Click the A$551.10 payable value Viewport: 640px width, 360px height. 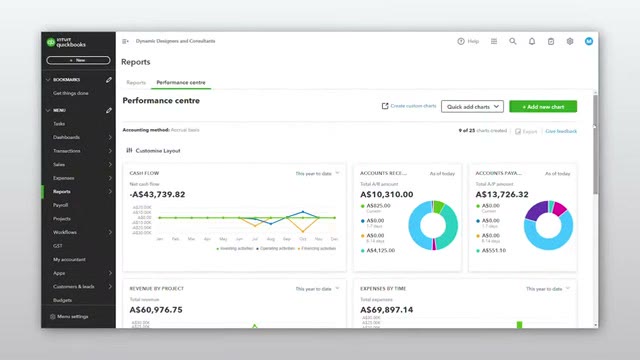tap(493, 251)
